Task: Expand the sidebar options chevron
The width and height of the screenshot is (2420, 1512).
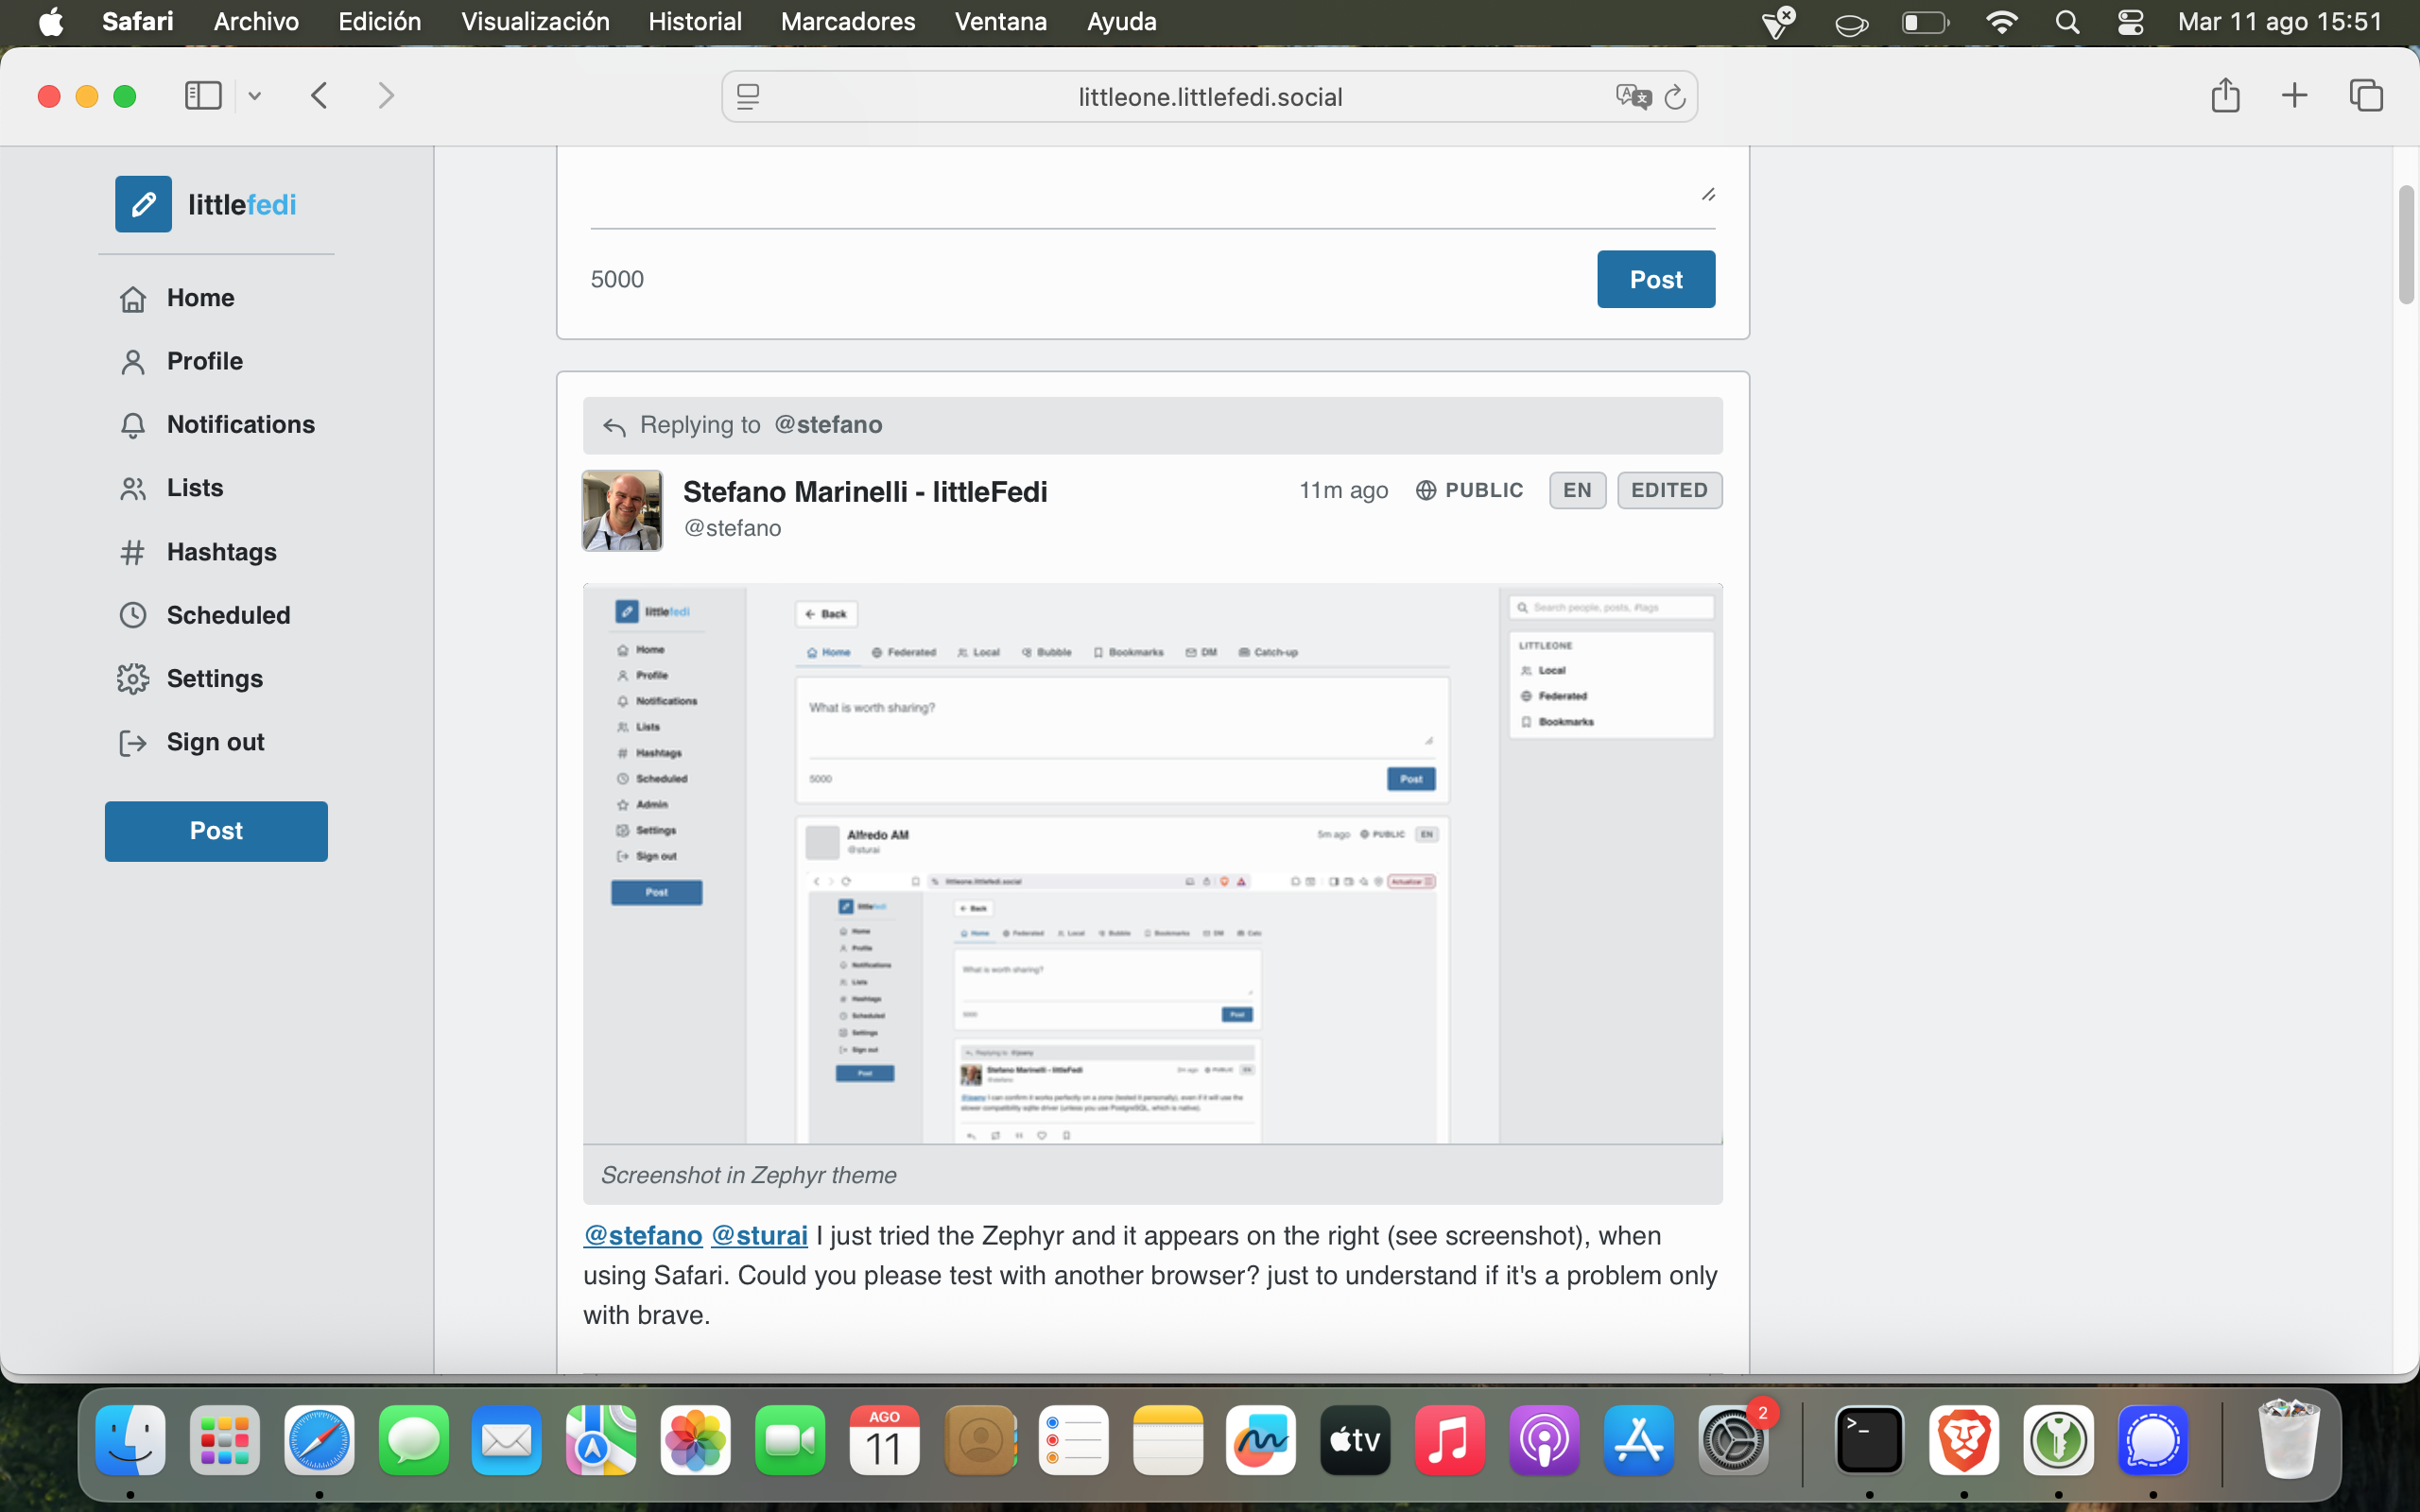Action: tap(255, 96)
